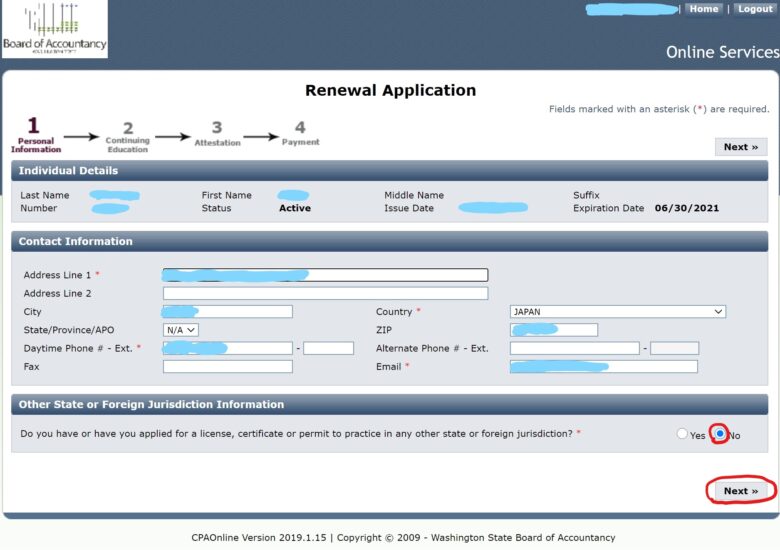Focus the City input field

click(x=228, y=312)
